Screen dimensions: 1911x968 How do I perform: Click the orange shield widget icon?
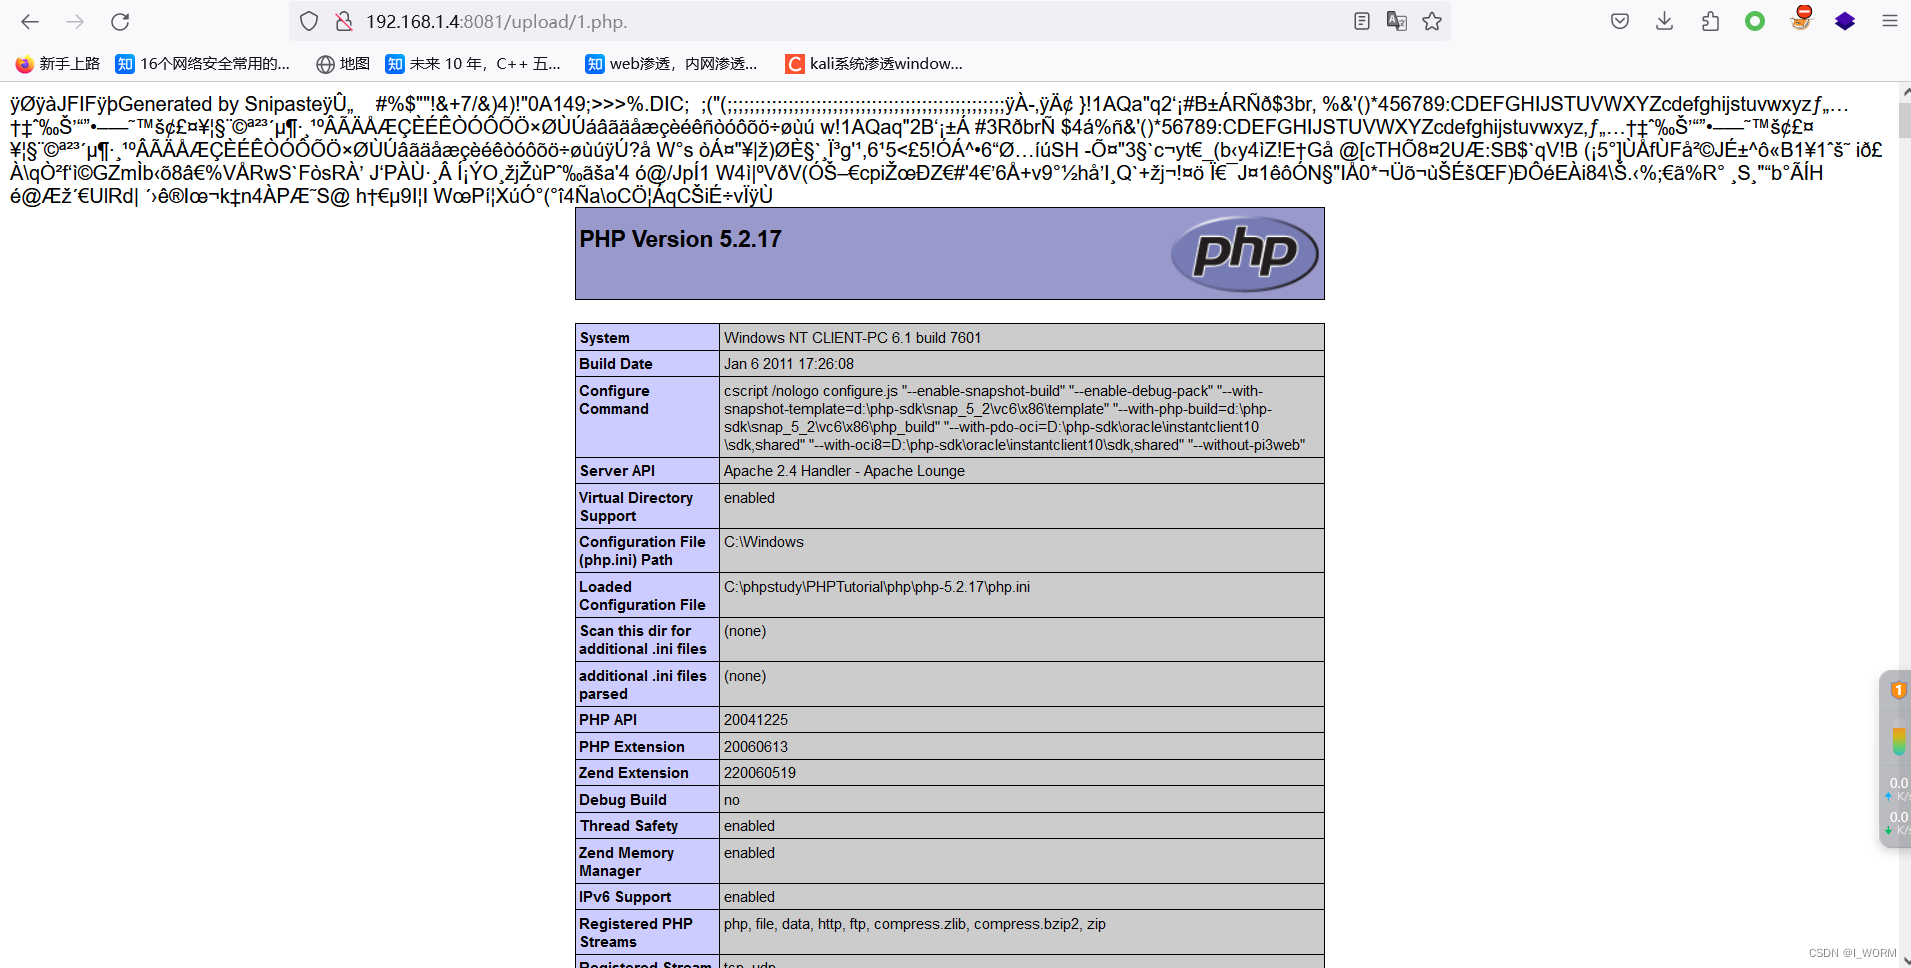tap(1898, 690)
